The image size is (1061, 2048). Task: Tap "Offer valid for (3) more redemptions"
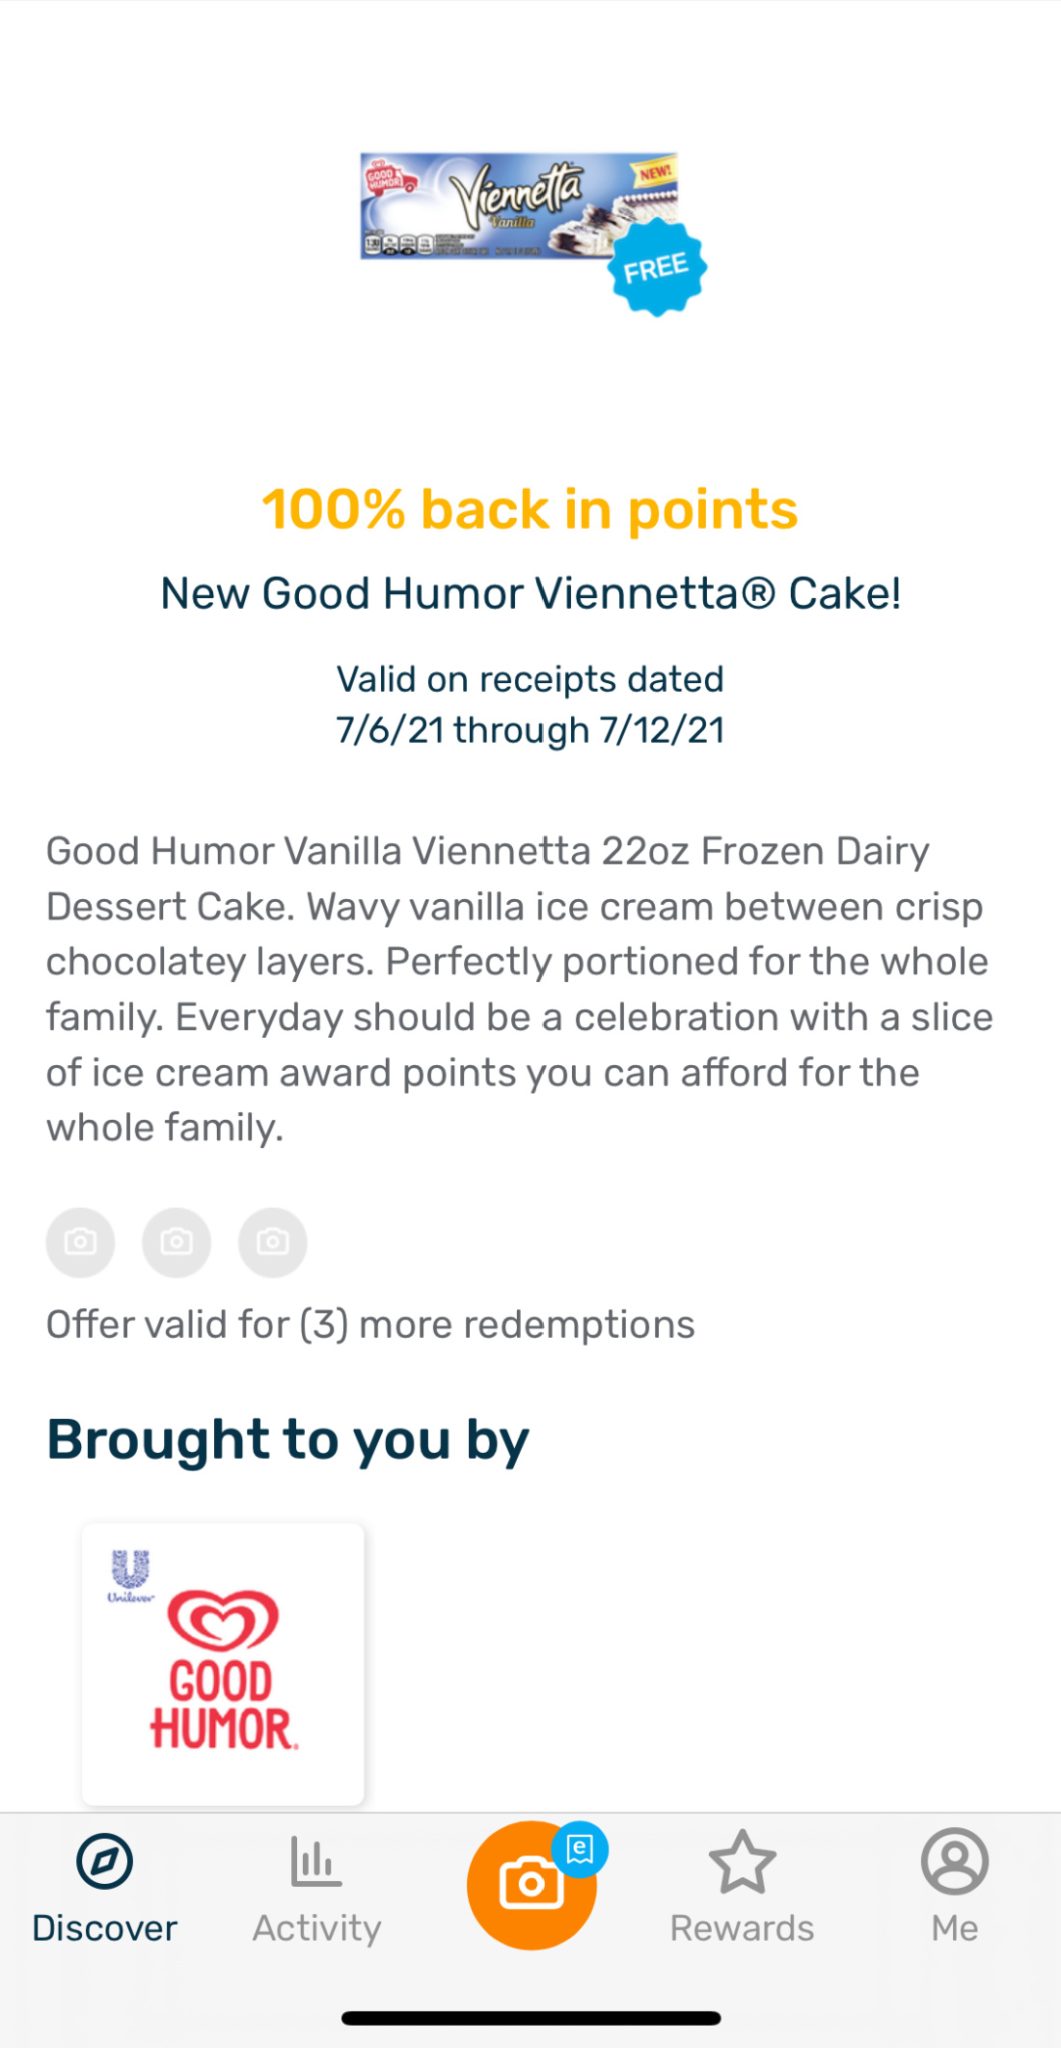tap(370, 1325)
